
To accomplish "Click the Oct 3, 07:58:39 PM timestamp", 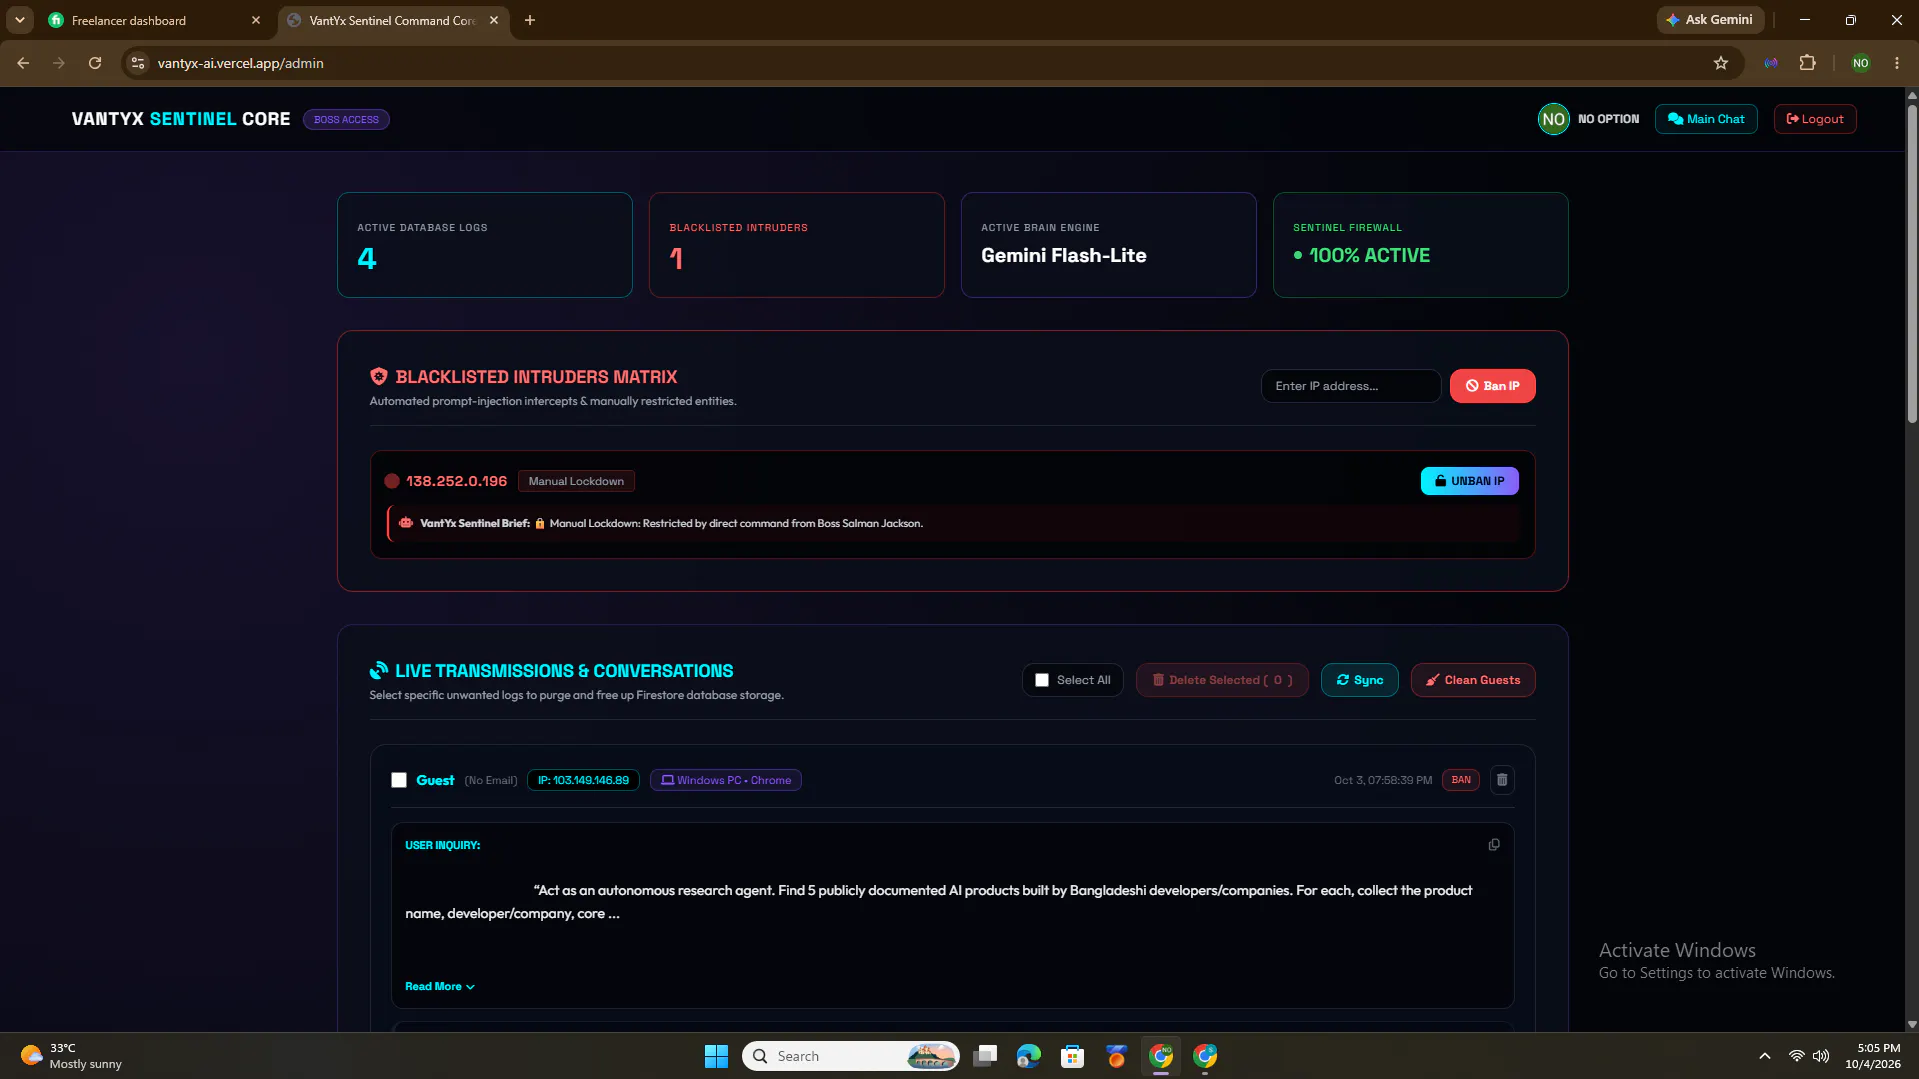I will click(1382, 780).
